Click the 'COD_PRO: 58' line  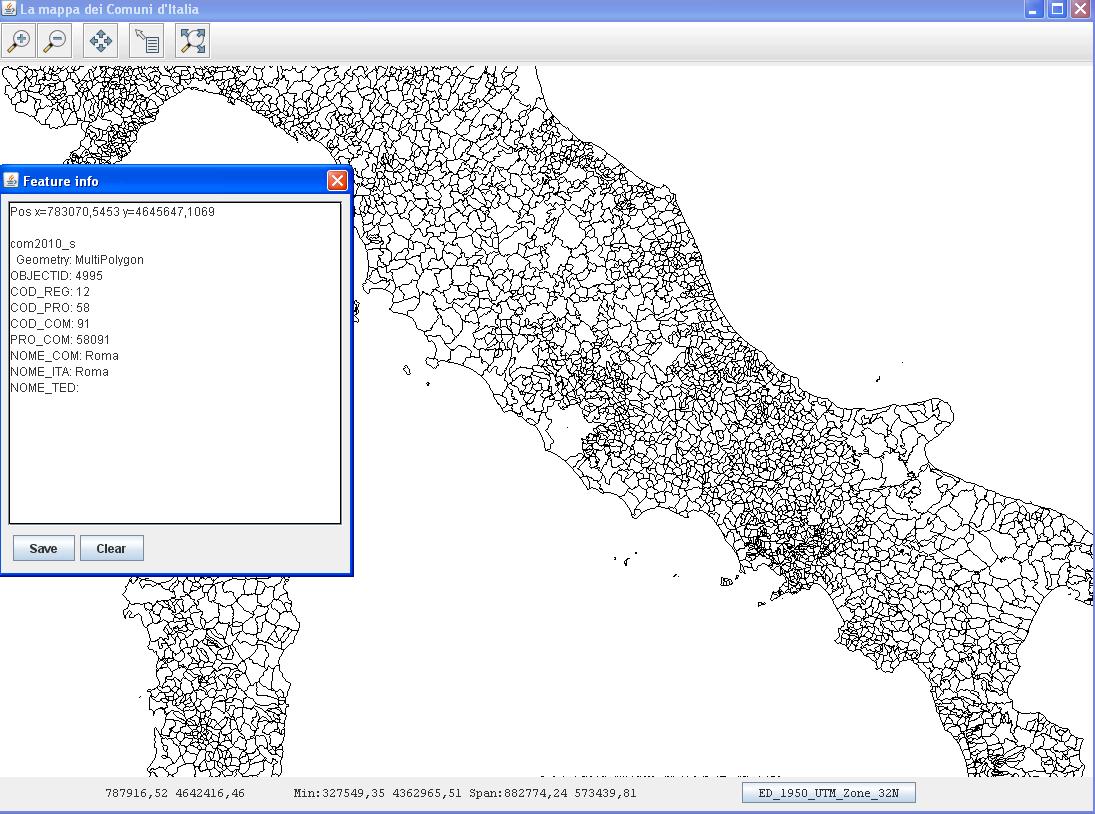tap(50, 308)
